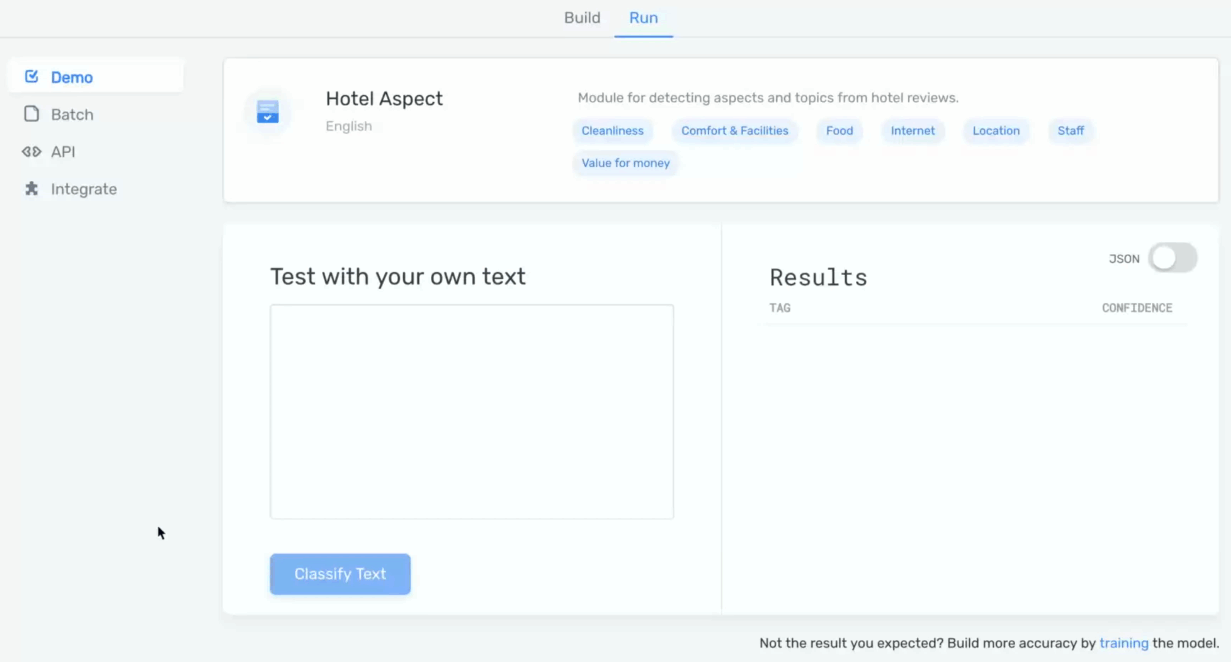Click the Hotel Aspect module icon

point(267,111)
